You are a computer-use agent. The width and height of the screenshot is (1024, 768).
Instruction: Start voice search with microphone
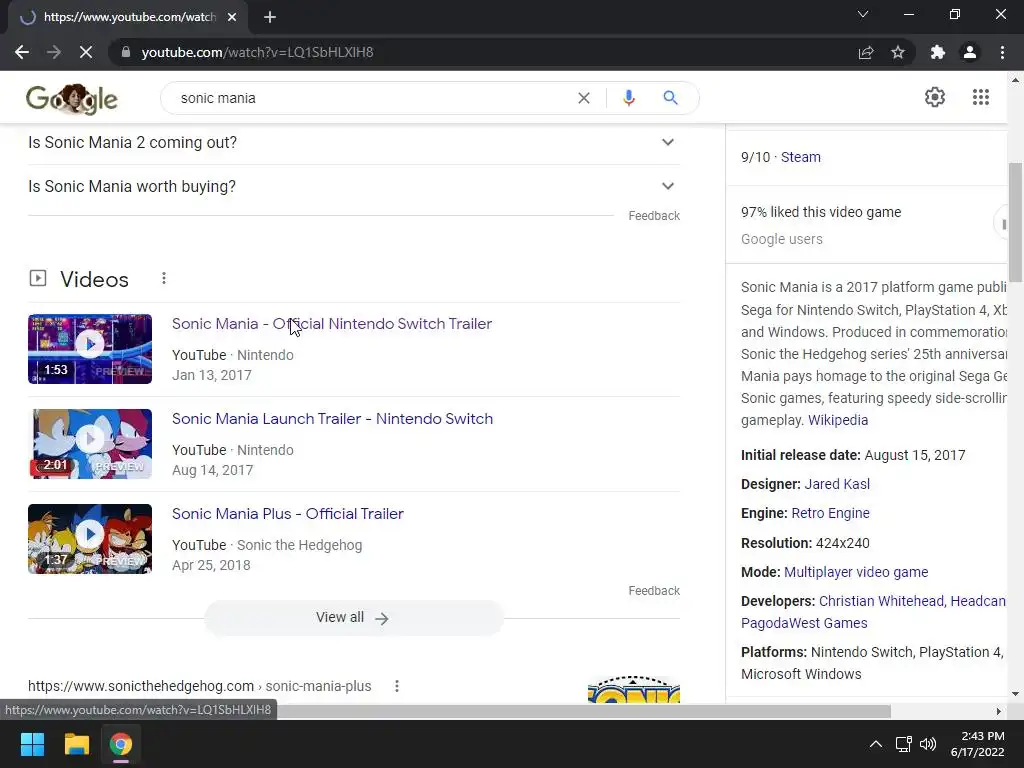(628, 98)
